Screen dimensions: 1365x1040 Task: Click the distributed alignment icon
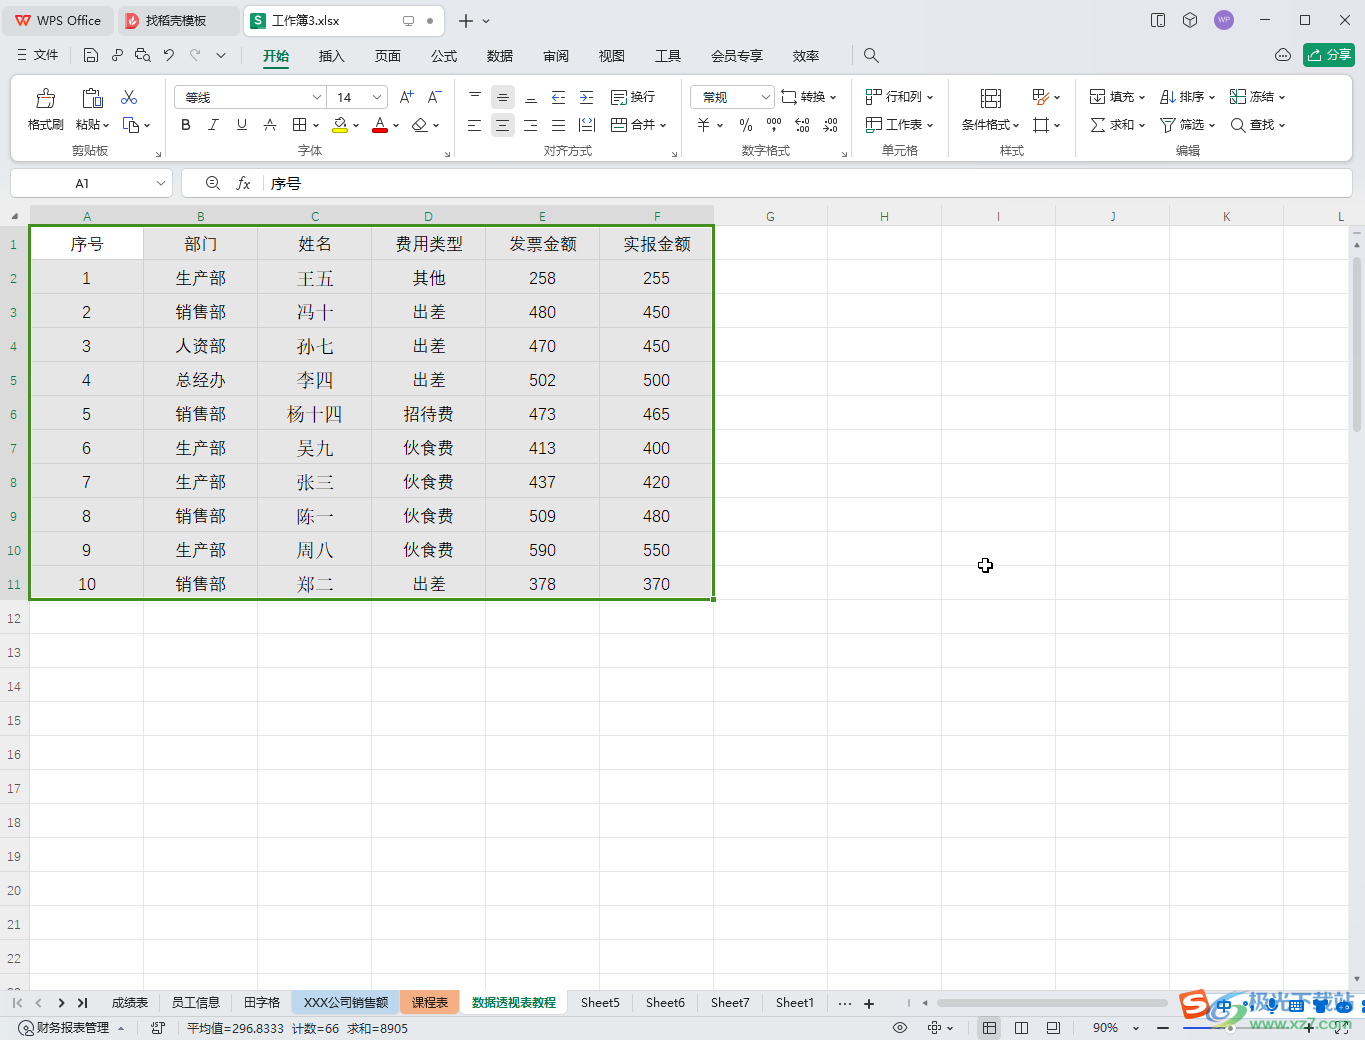click(587, 125)
